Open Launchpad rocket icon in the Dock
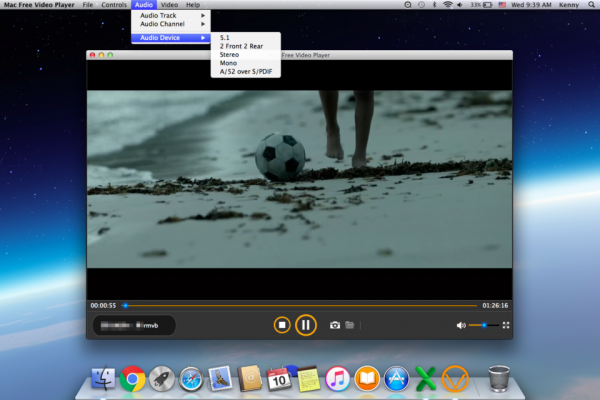This screenshot has height=400, width=600. tap(161, 379)
